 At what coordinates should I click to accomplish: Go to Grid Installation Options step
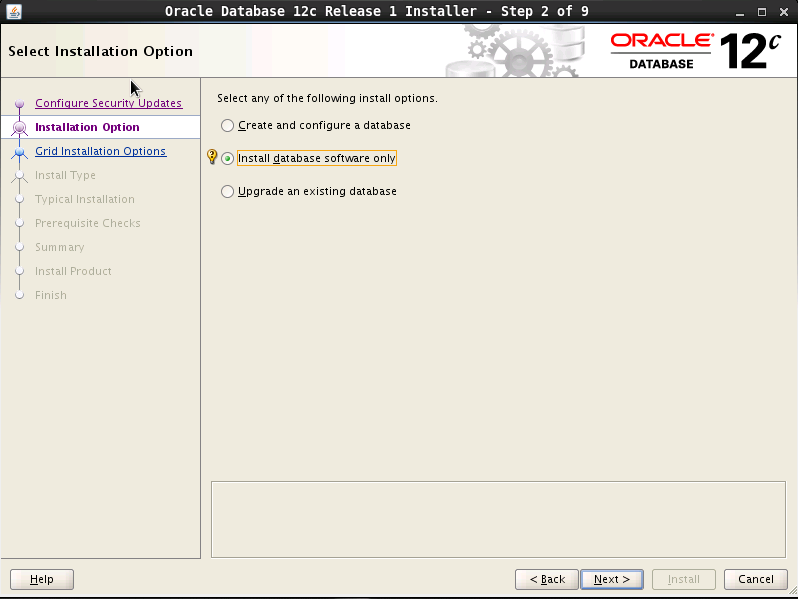tap(100, 151)
